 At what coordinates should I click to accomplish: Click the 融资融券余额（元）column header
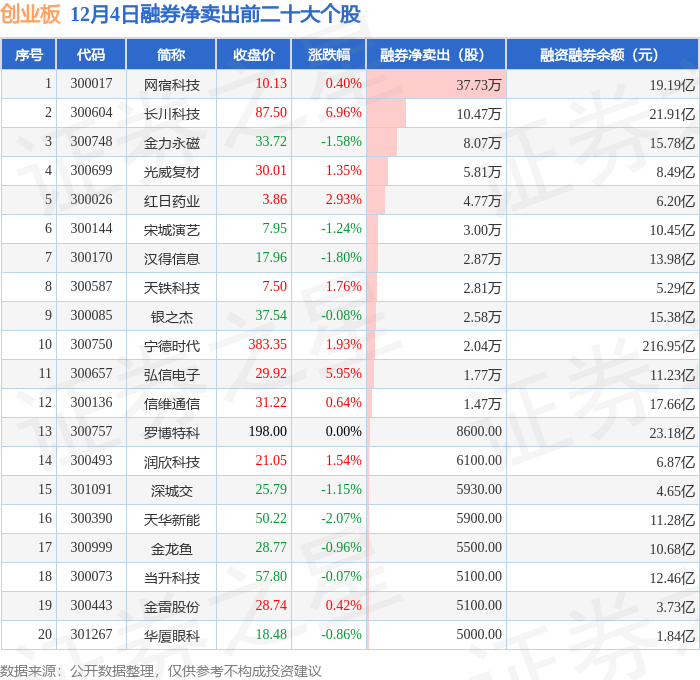pos(602,54)
